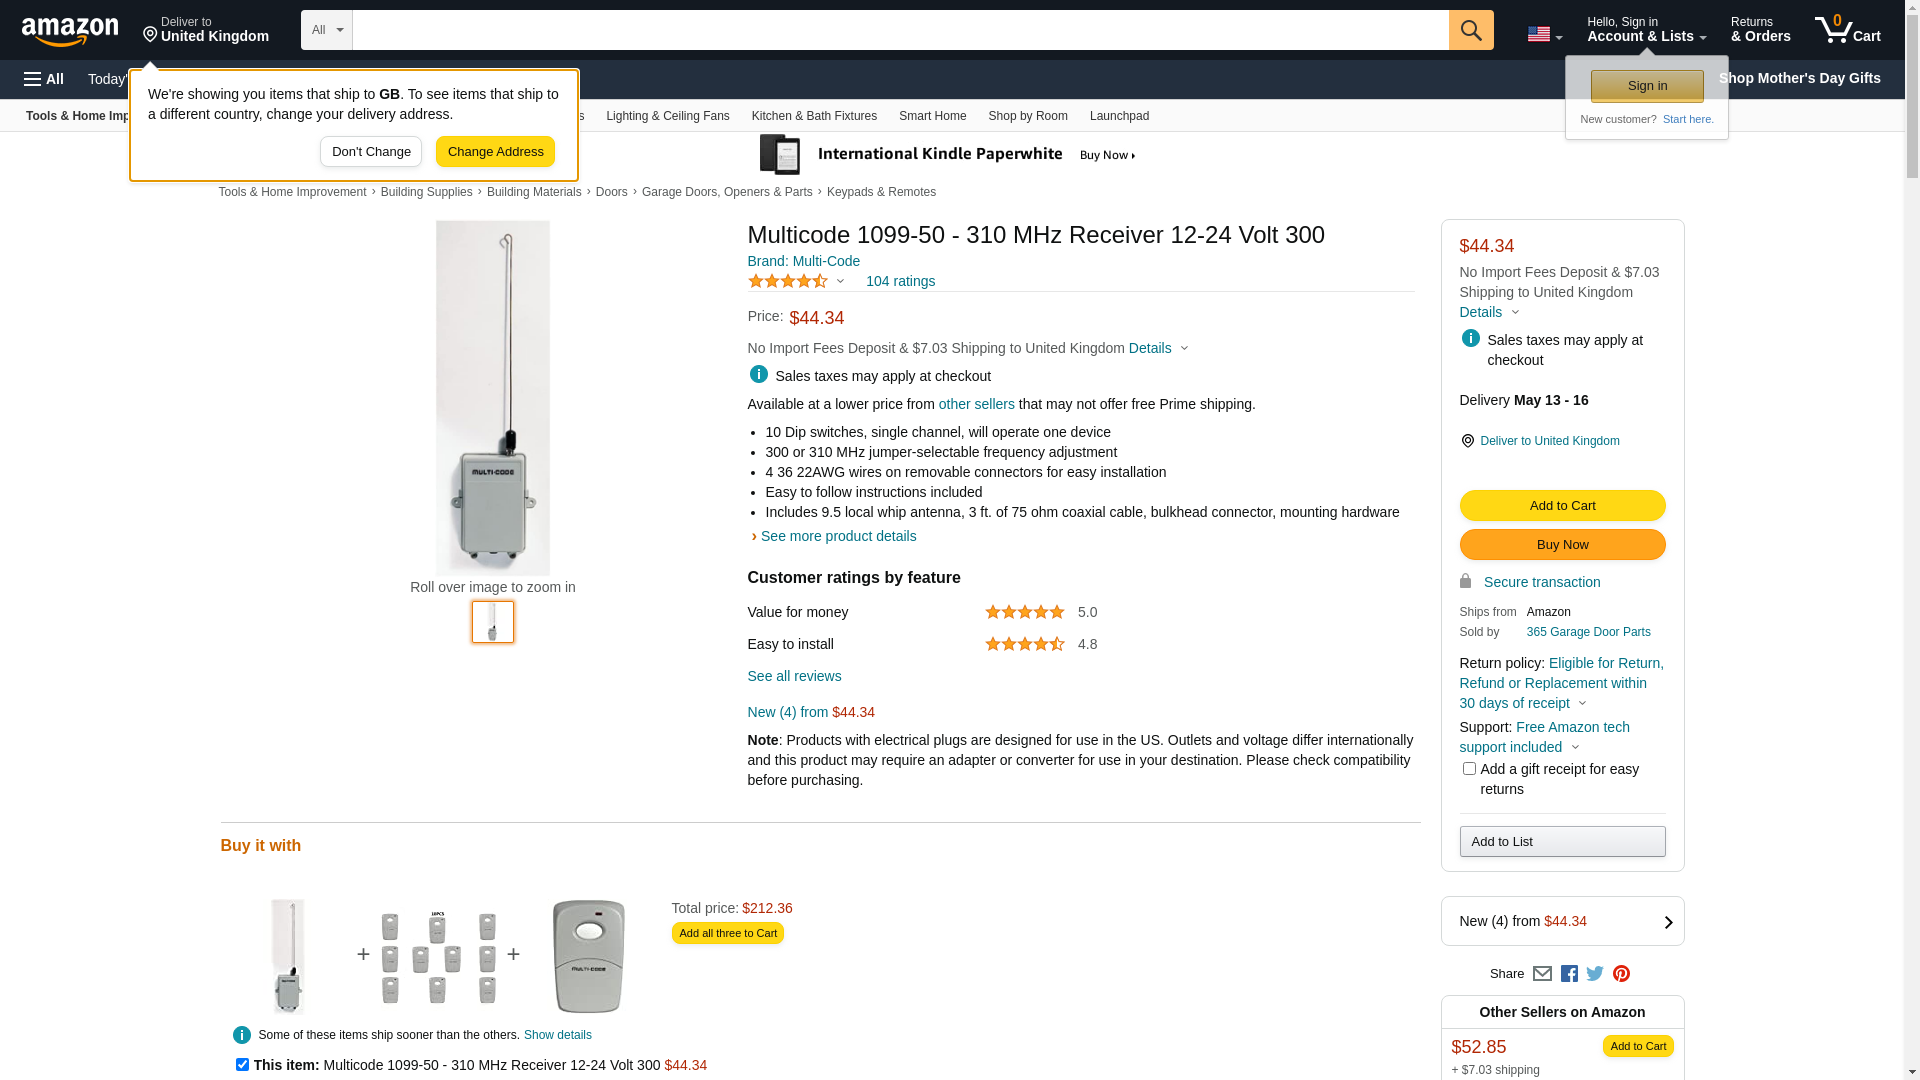Open the 104 ratings link
The width and height of the screenshot is (1920, 1080).
pos(900,282)
